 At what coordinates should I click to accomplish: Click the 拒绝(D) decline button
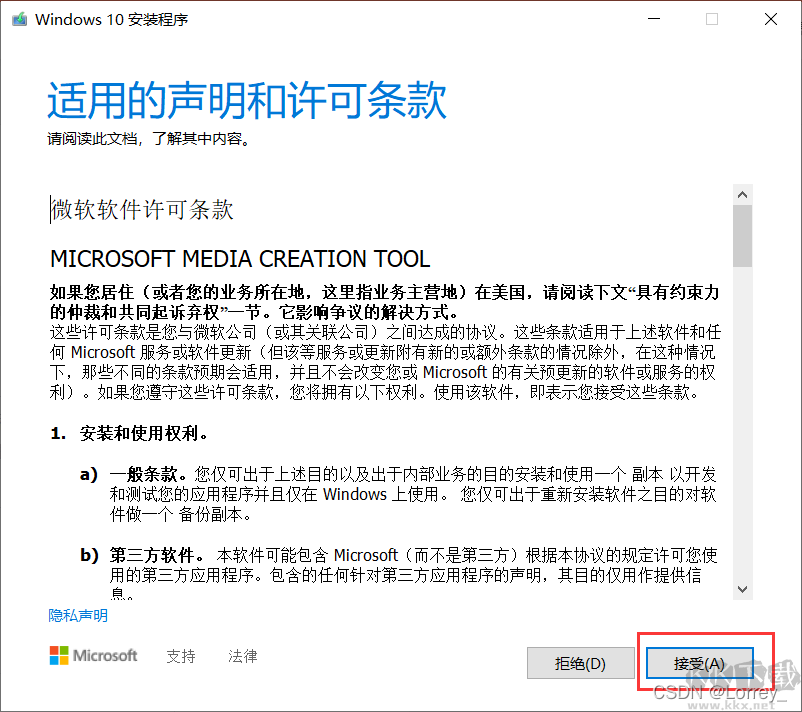click(x=580, y=663)
